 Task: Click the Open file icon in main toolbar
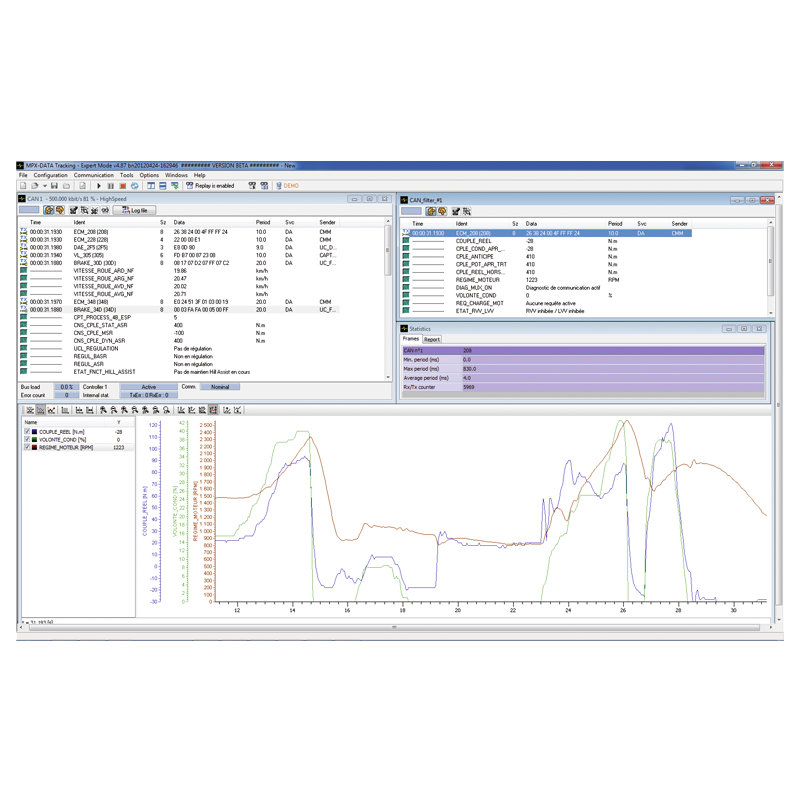pyautogui.click(x=35, y=186)
